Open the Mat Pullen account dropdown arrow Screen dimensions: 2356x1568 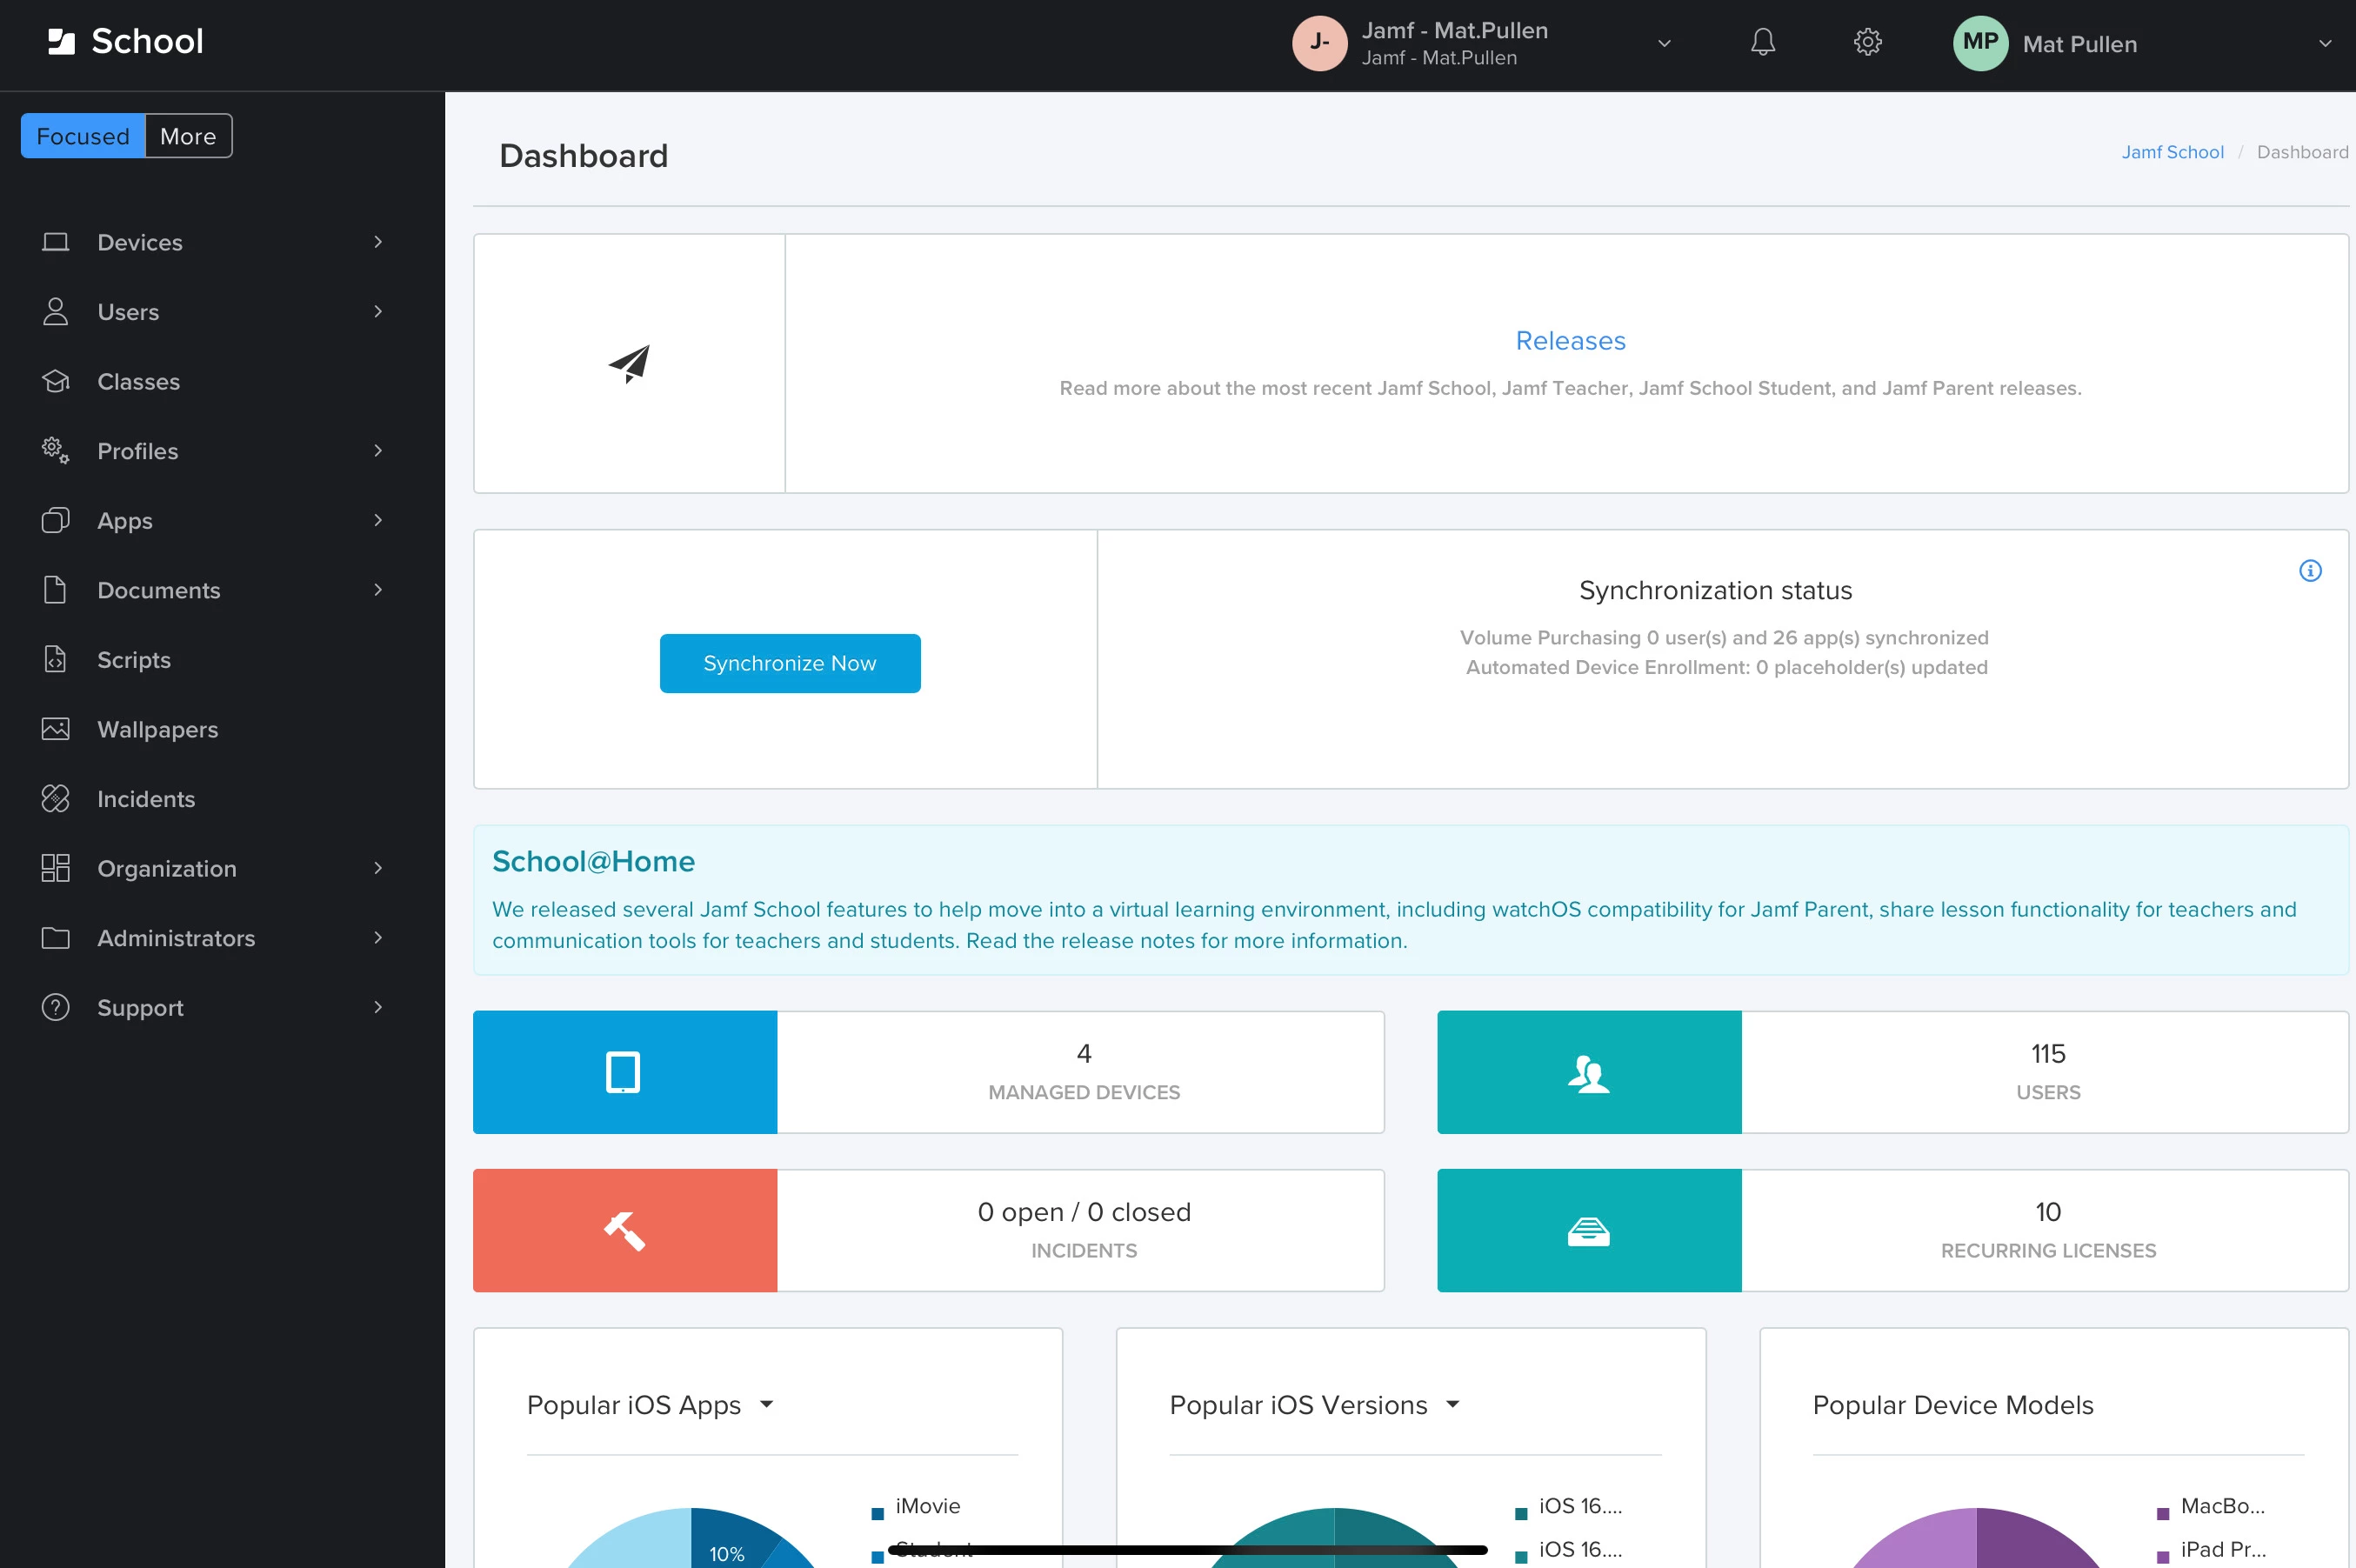click(2325, 43)
